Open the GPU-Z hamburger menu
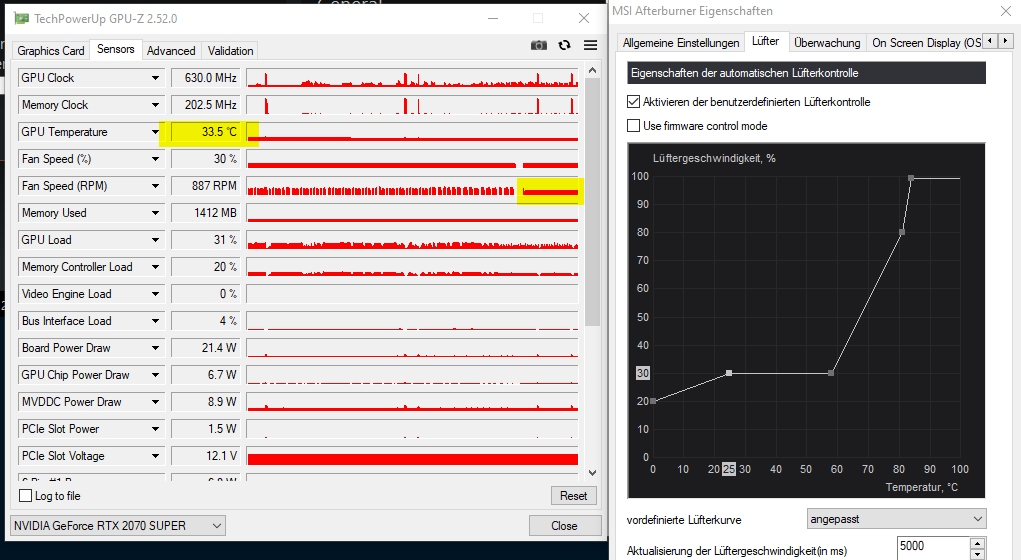Viewport: 1021px width, 560px height. (x=591, y=45)
